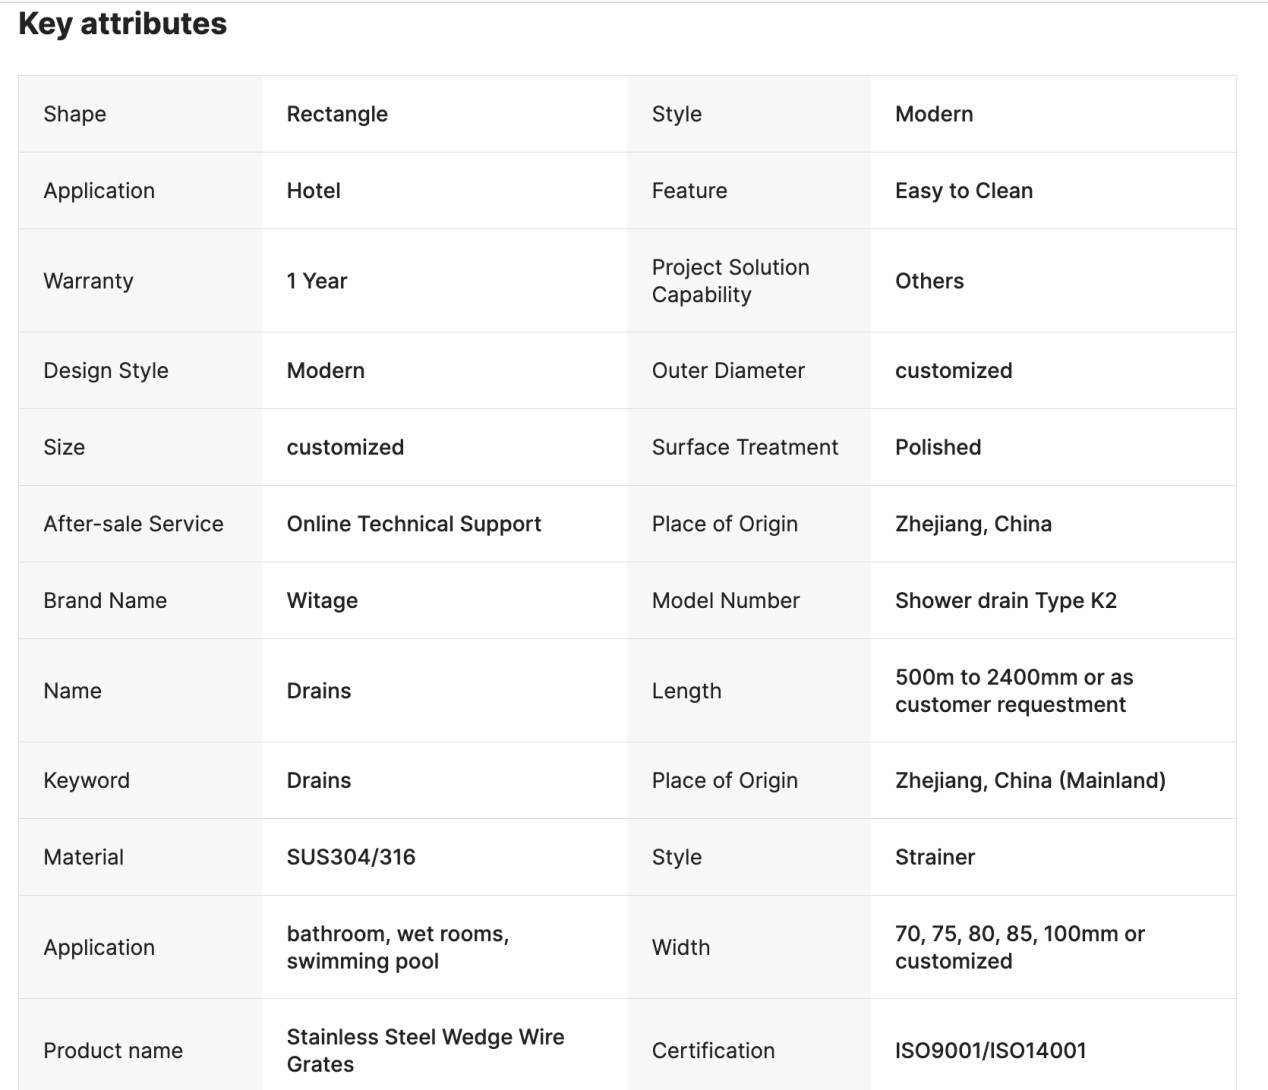1268x1090 pixels.
Task: Select the Outer Diameter label
Action: click(x=728, y=371)
